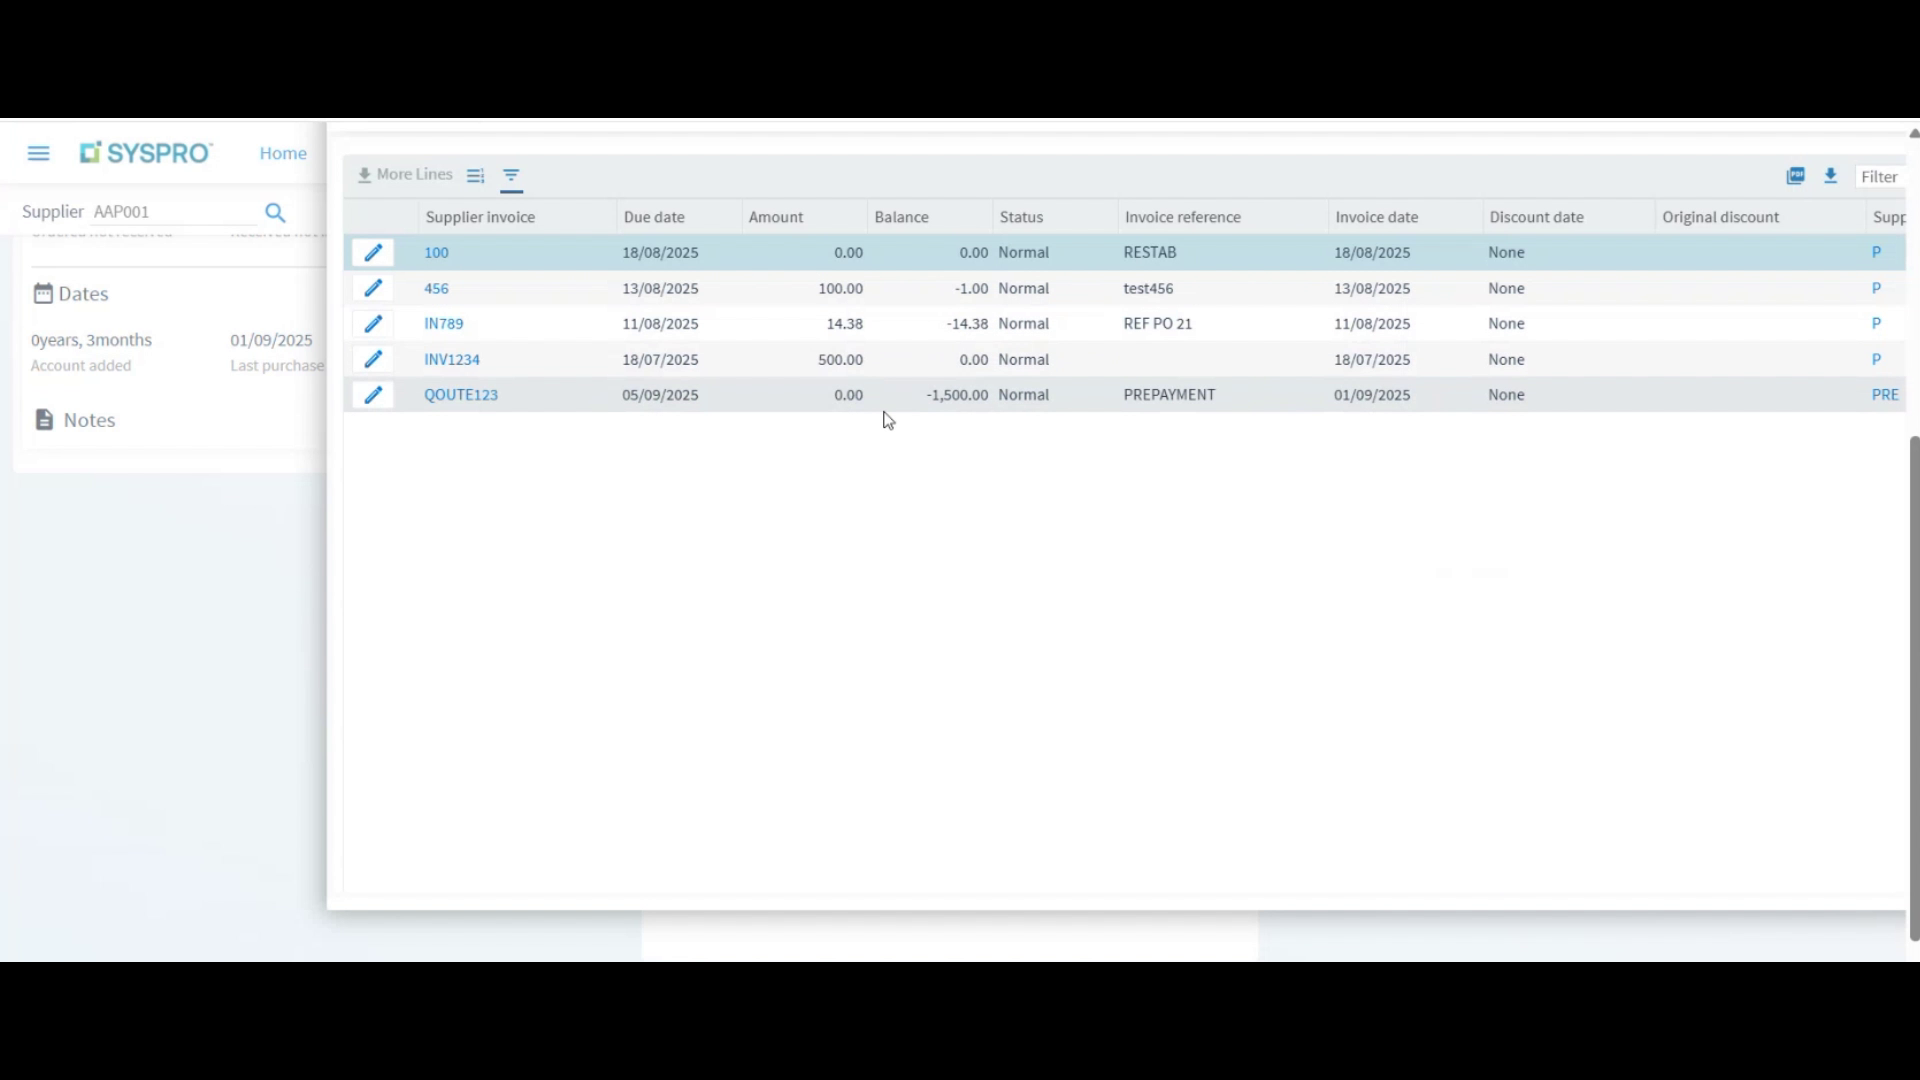Screen dimensions: 1920x1080
Task: Open the hamburger navigation menu
Action: [x=38, y=152]
